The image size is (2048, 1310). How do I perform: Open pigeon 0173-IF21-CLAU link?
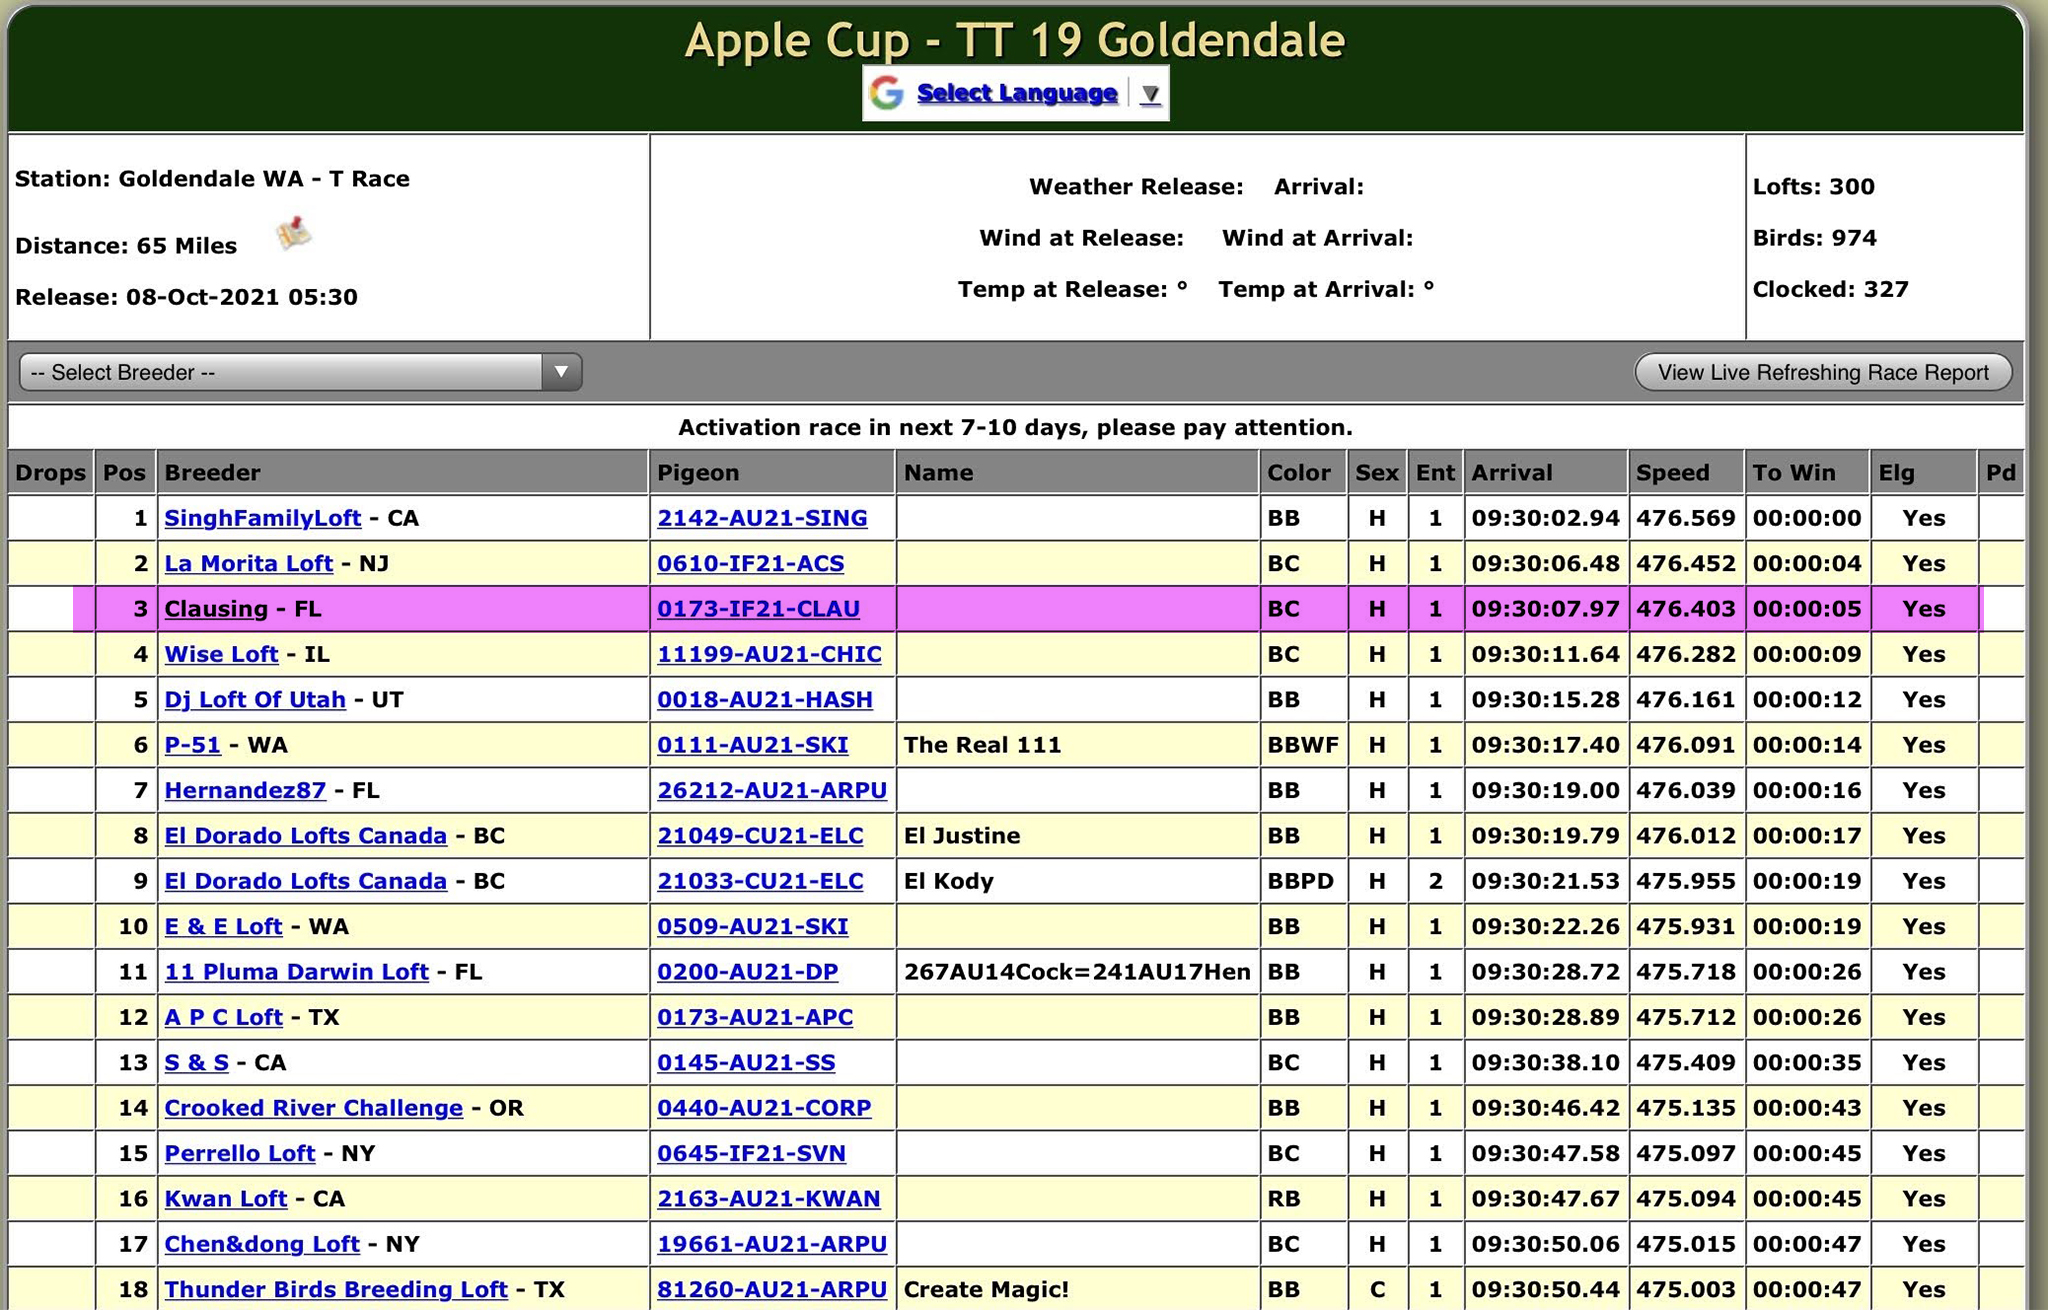click(757, 609)
